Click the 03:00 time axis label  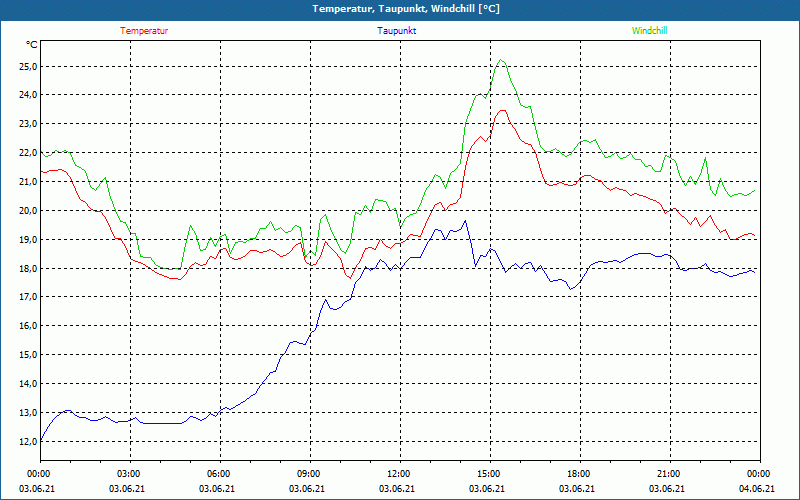(x=129, y=473)
